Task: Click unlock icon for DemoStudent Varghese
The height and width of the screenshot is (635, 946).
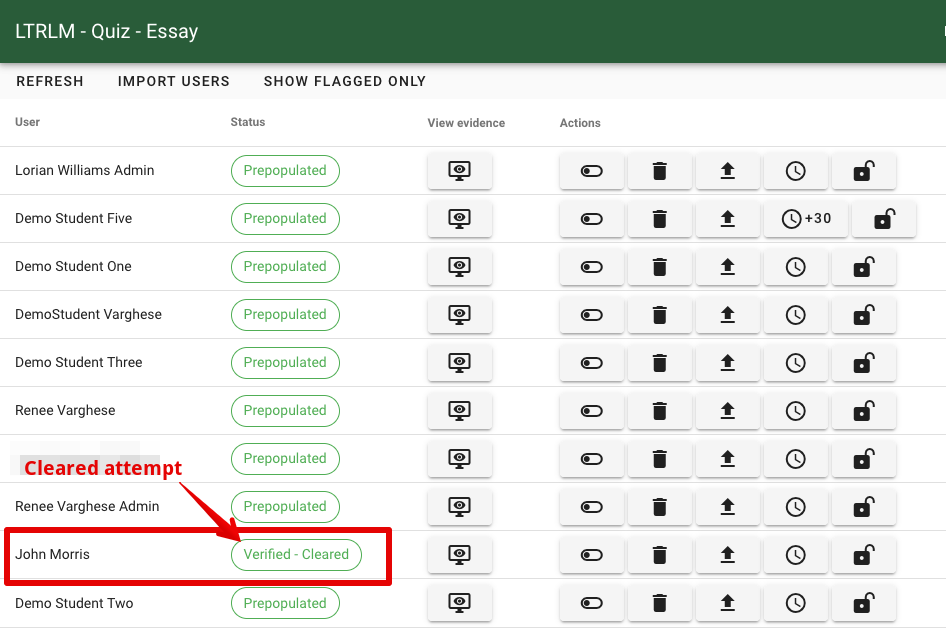Action: [863, 315]
